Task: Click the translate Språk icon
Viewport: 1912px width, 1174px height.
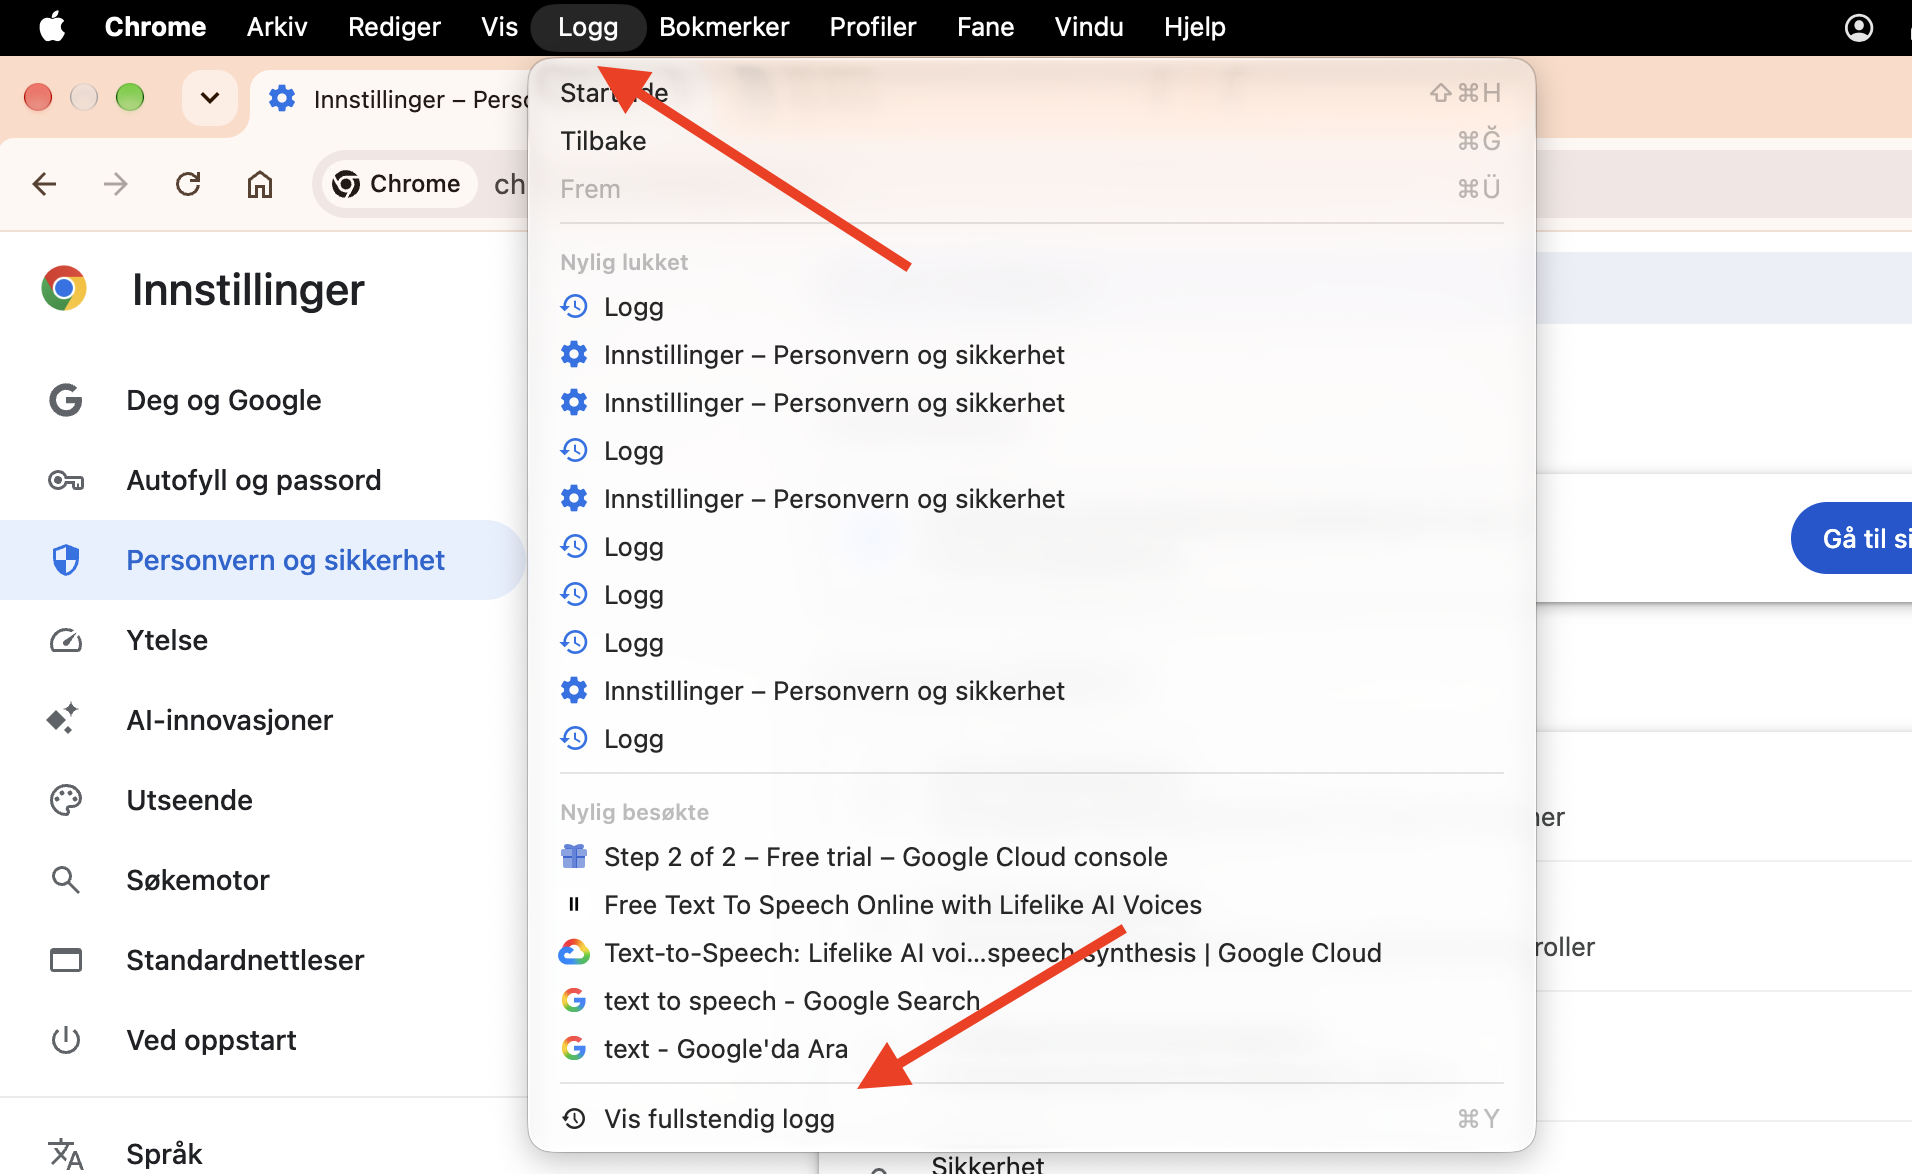Action: pos(66,1154)
